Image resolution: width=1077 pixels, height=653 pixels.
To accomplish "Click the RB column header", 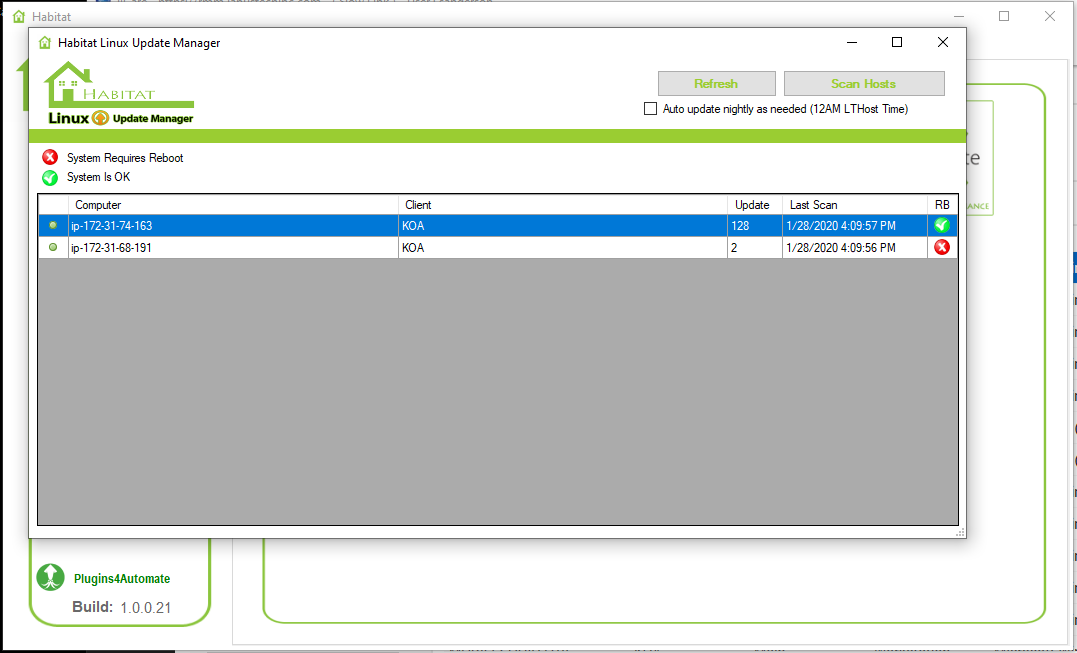I will pyautogui.click(x=942, y=205).
